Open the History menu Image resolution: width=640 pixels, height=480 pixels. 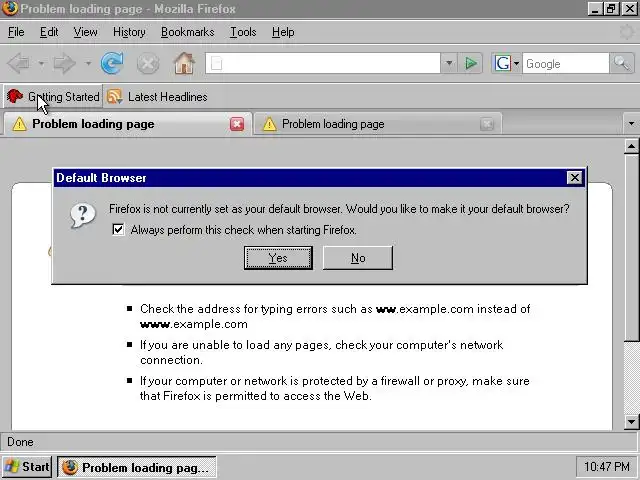pyautogui.click(x=129, y=32)
